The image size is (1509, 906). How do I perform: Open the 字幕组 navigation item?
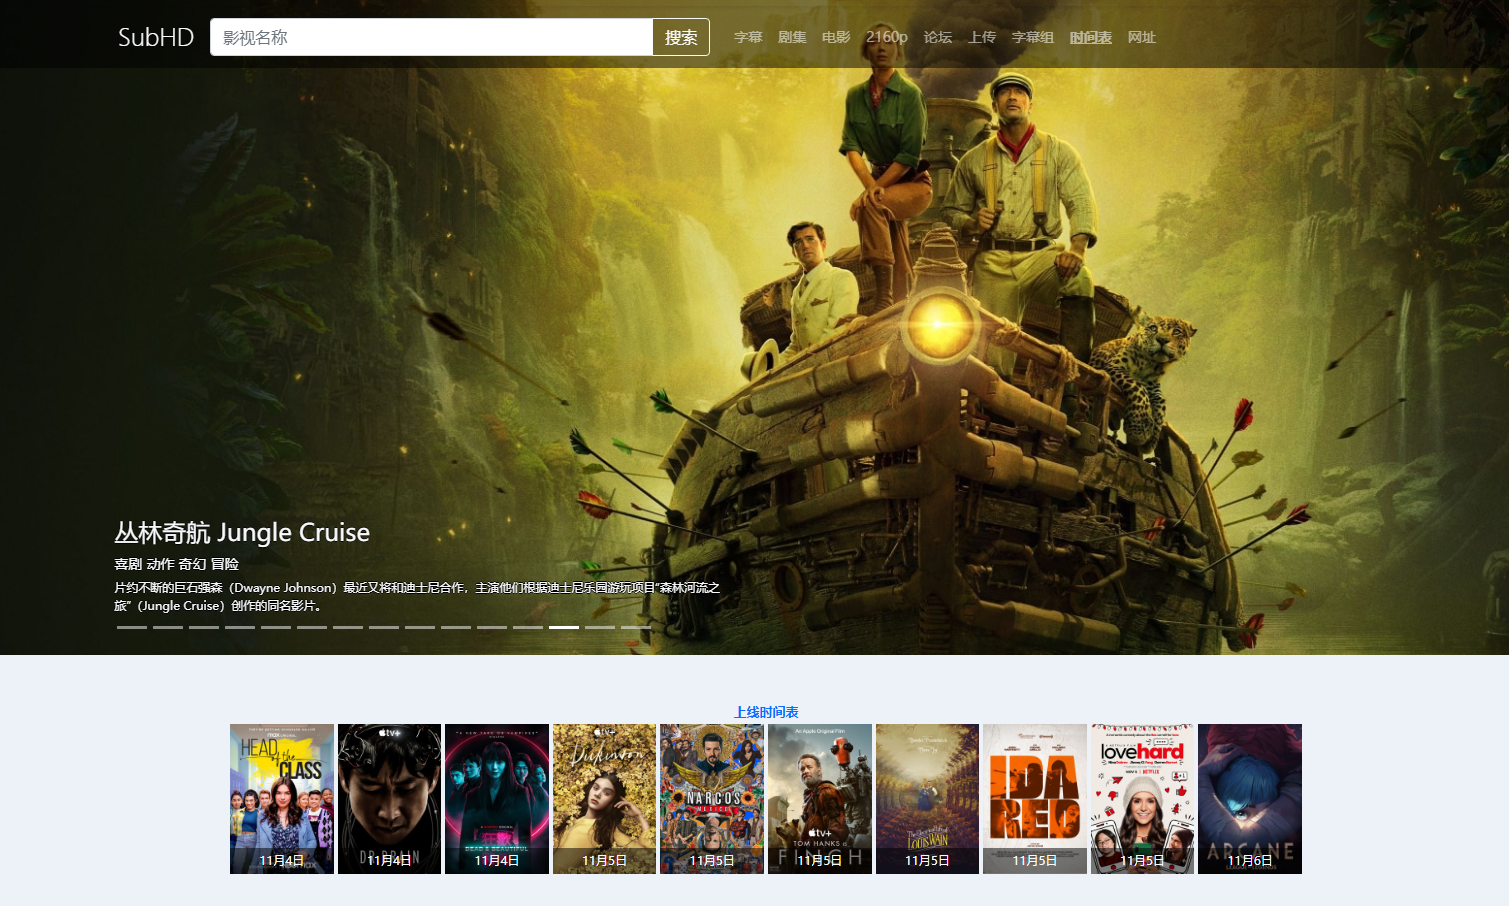(x=1033, y=37)
